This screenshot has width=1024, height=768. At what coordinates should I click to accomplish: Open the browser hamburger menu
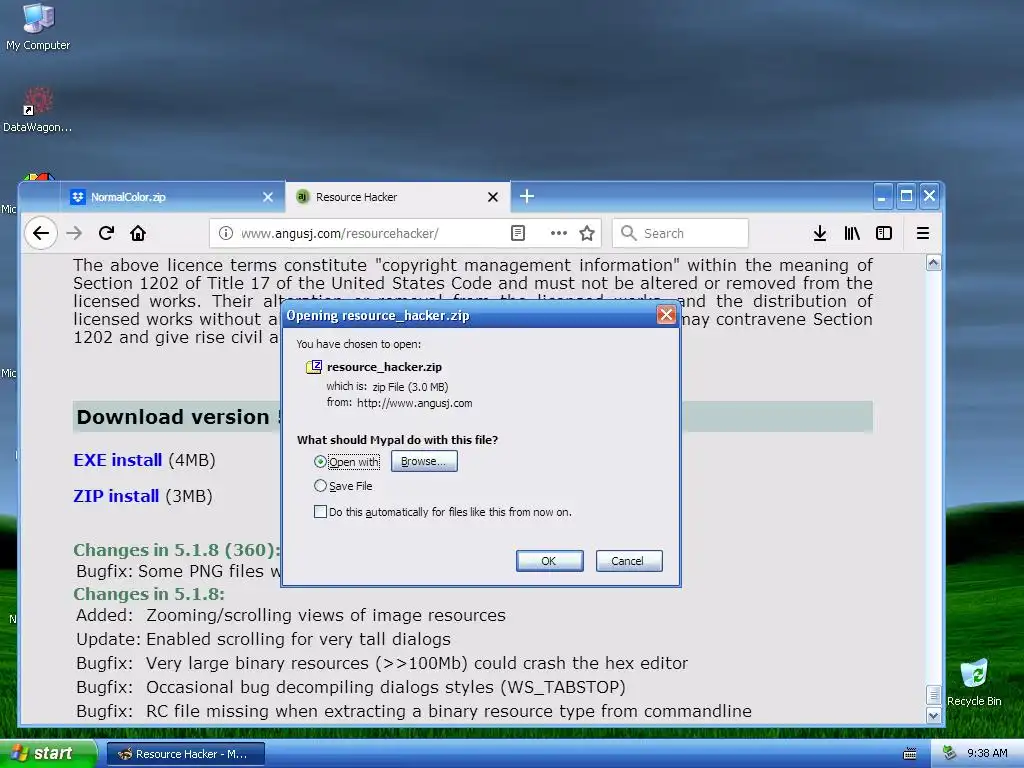click(923, 233)
